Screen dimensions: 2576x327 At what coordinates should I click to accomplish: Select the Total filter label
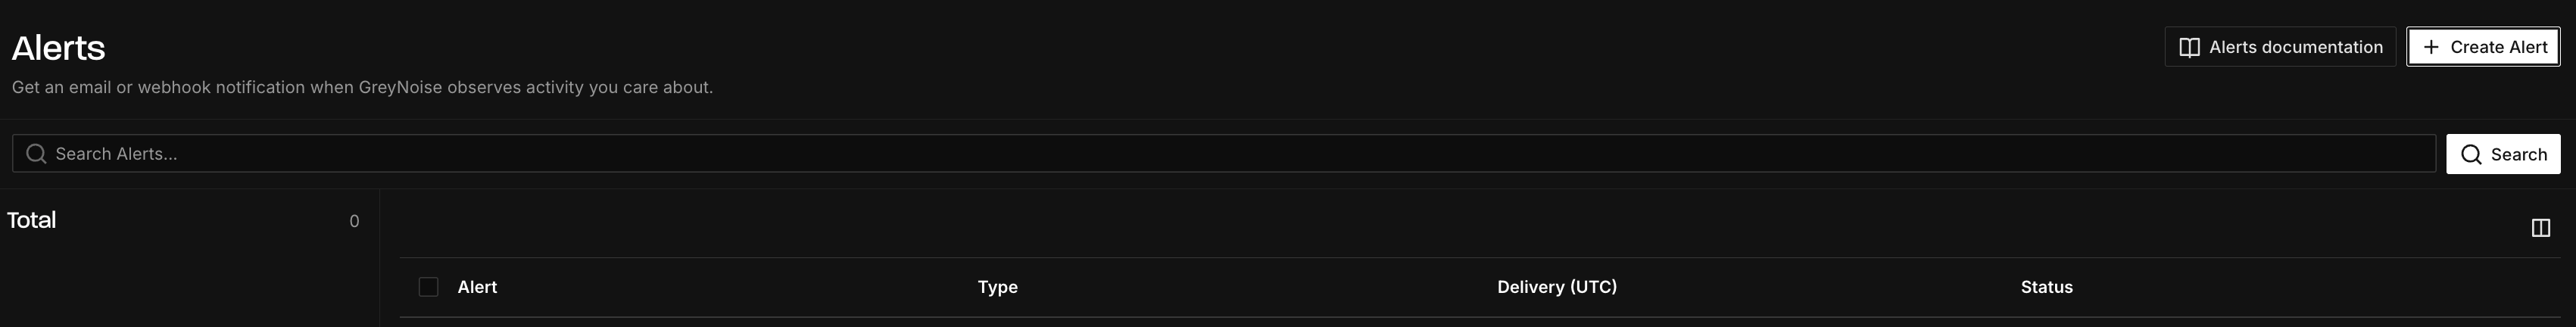click(x=31, y=220)
